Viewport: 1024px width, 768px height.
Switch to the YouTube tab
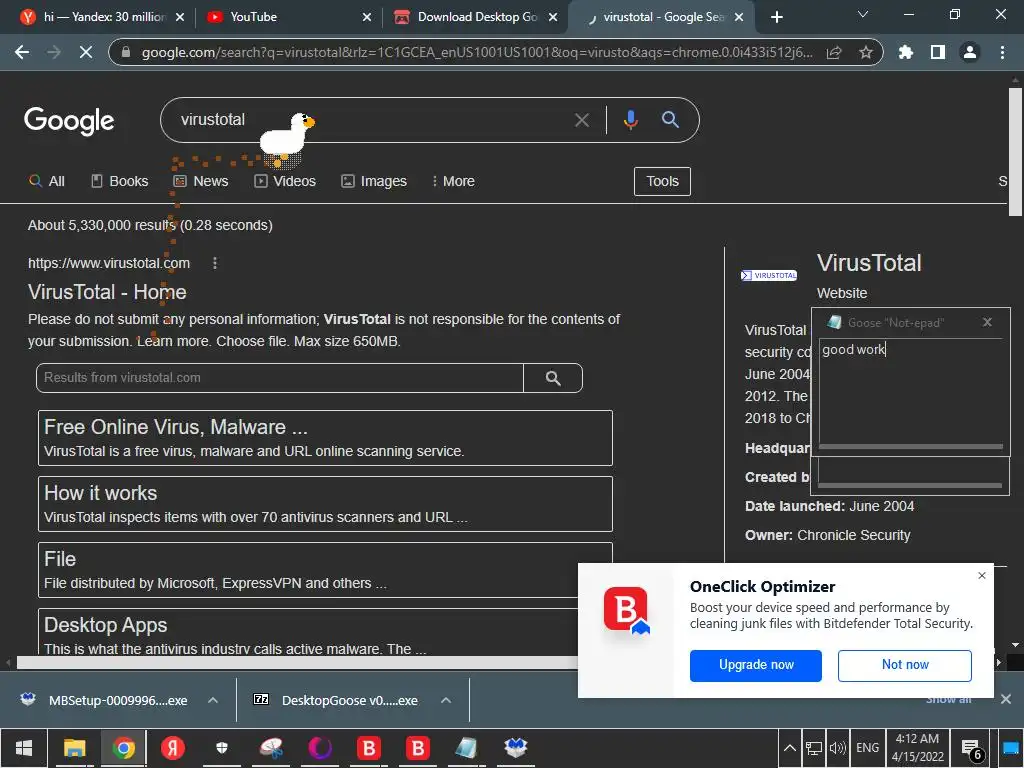(x=289, y=17)
